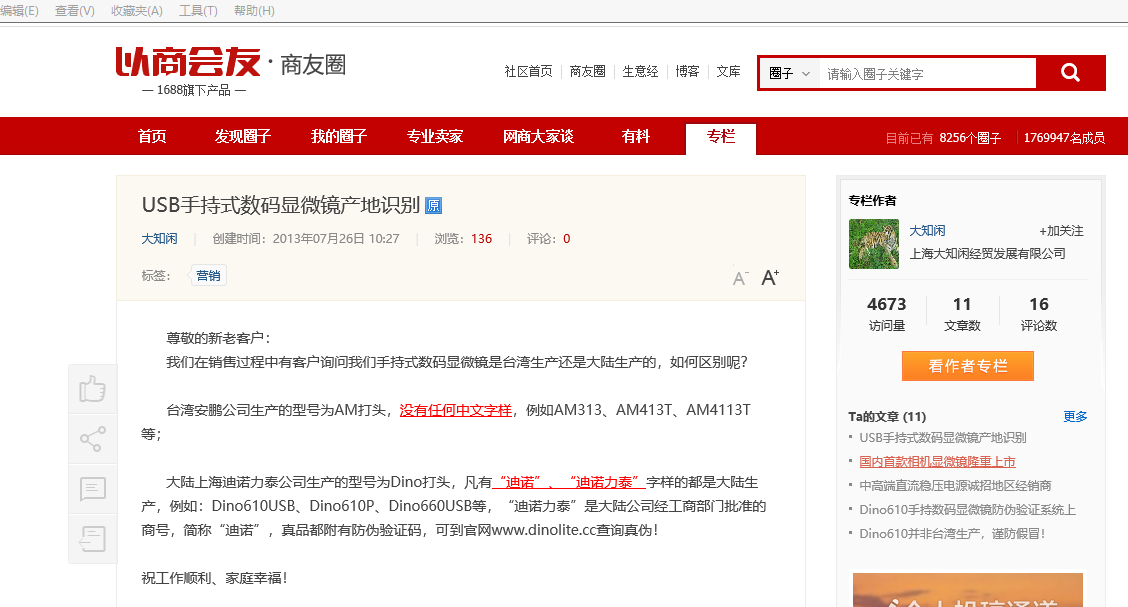The height and width of the screenshot is (607, 1128).
Task: Click 更多 to see more author articles
Action: (1075, 417)
